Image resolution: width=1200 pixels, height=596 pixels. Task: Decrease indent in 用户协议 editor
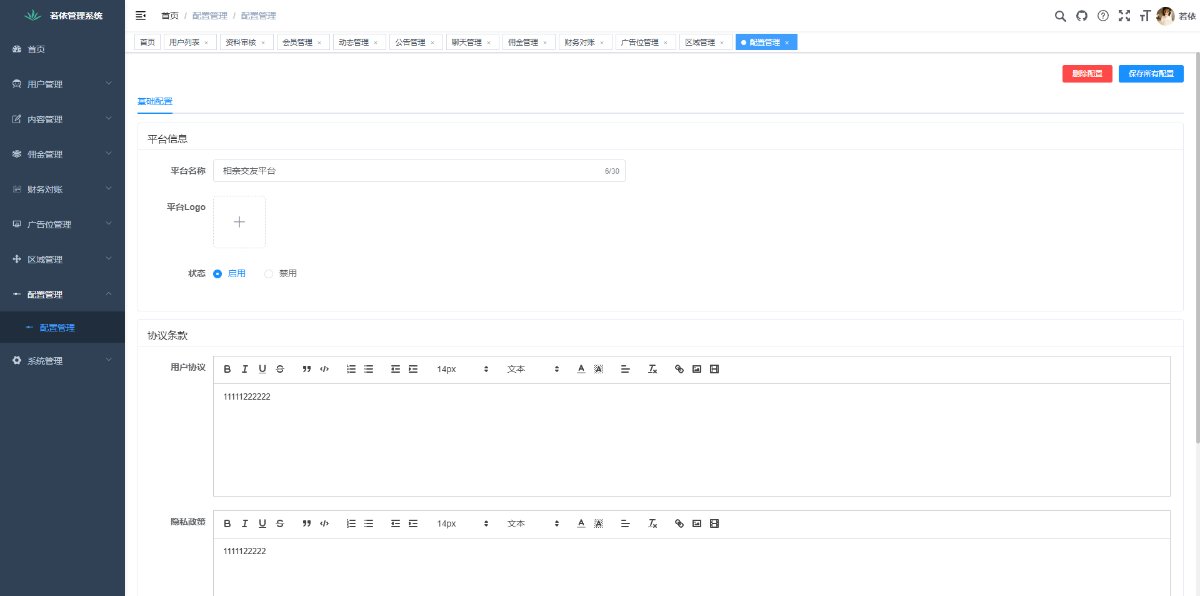[x=395, y=369]
